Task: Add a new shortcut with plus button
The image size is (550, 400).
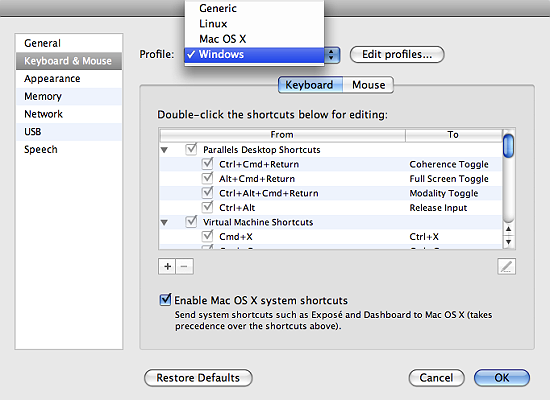Action: pyautogui.click(x=167, y=267)
